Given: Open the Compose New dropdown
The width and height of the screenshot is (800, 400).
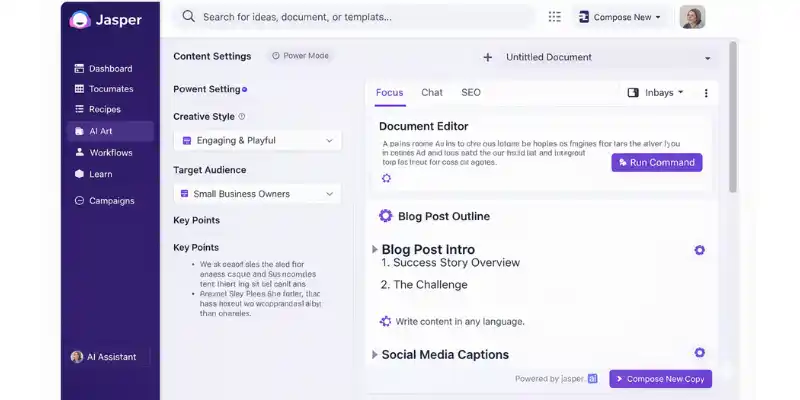Looking at the screenshot, I should (620, 17).
